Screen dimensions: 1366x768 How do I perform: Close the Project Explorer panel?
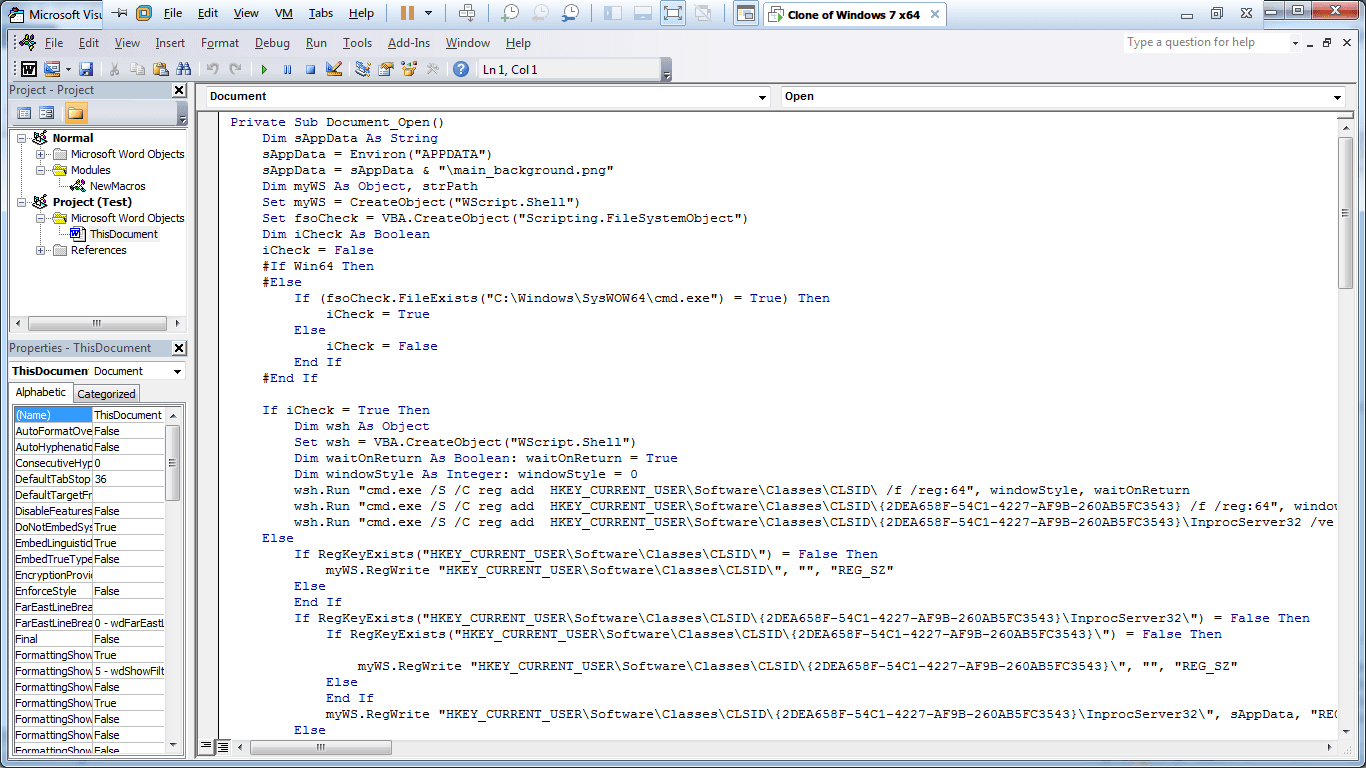pos(179,90)
